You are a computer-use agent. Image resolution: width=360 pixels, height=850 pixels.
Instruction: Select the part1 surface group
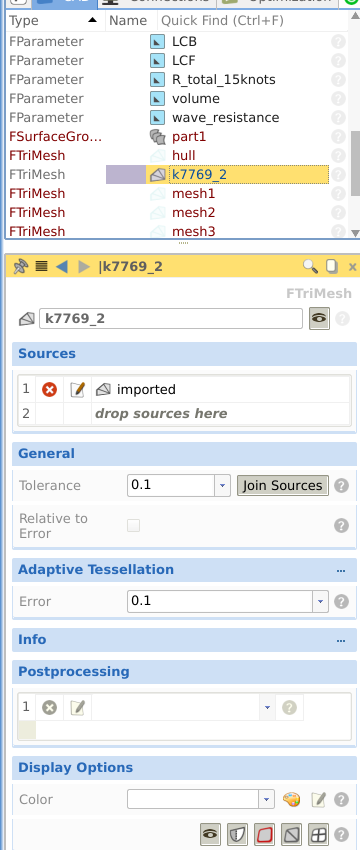point(189,137)
